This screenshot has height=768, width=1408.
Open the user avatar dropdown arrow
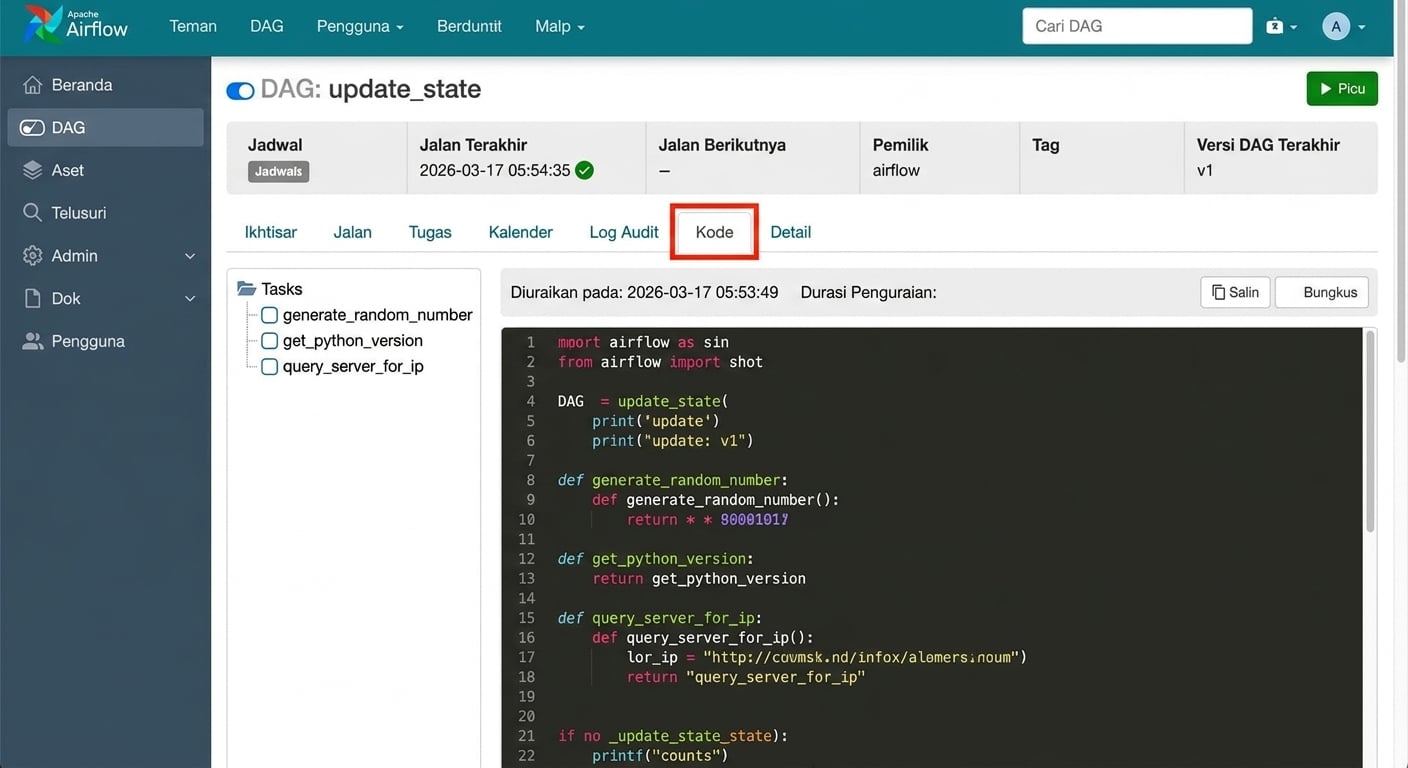point(1362,27)
